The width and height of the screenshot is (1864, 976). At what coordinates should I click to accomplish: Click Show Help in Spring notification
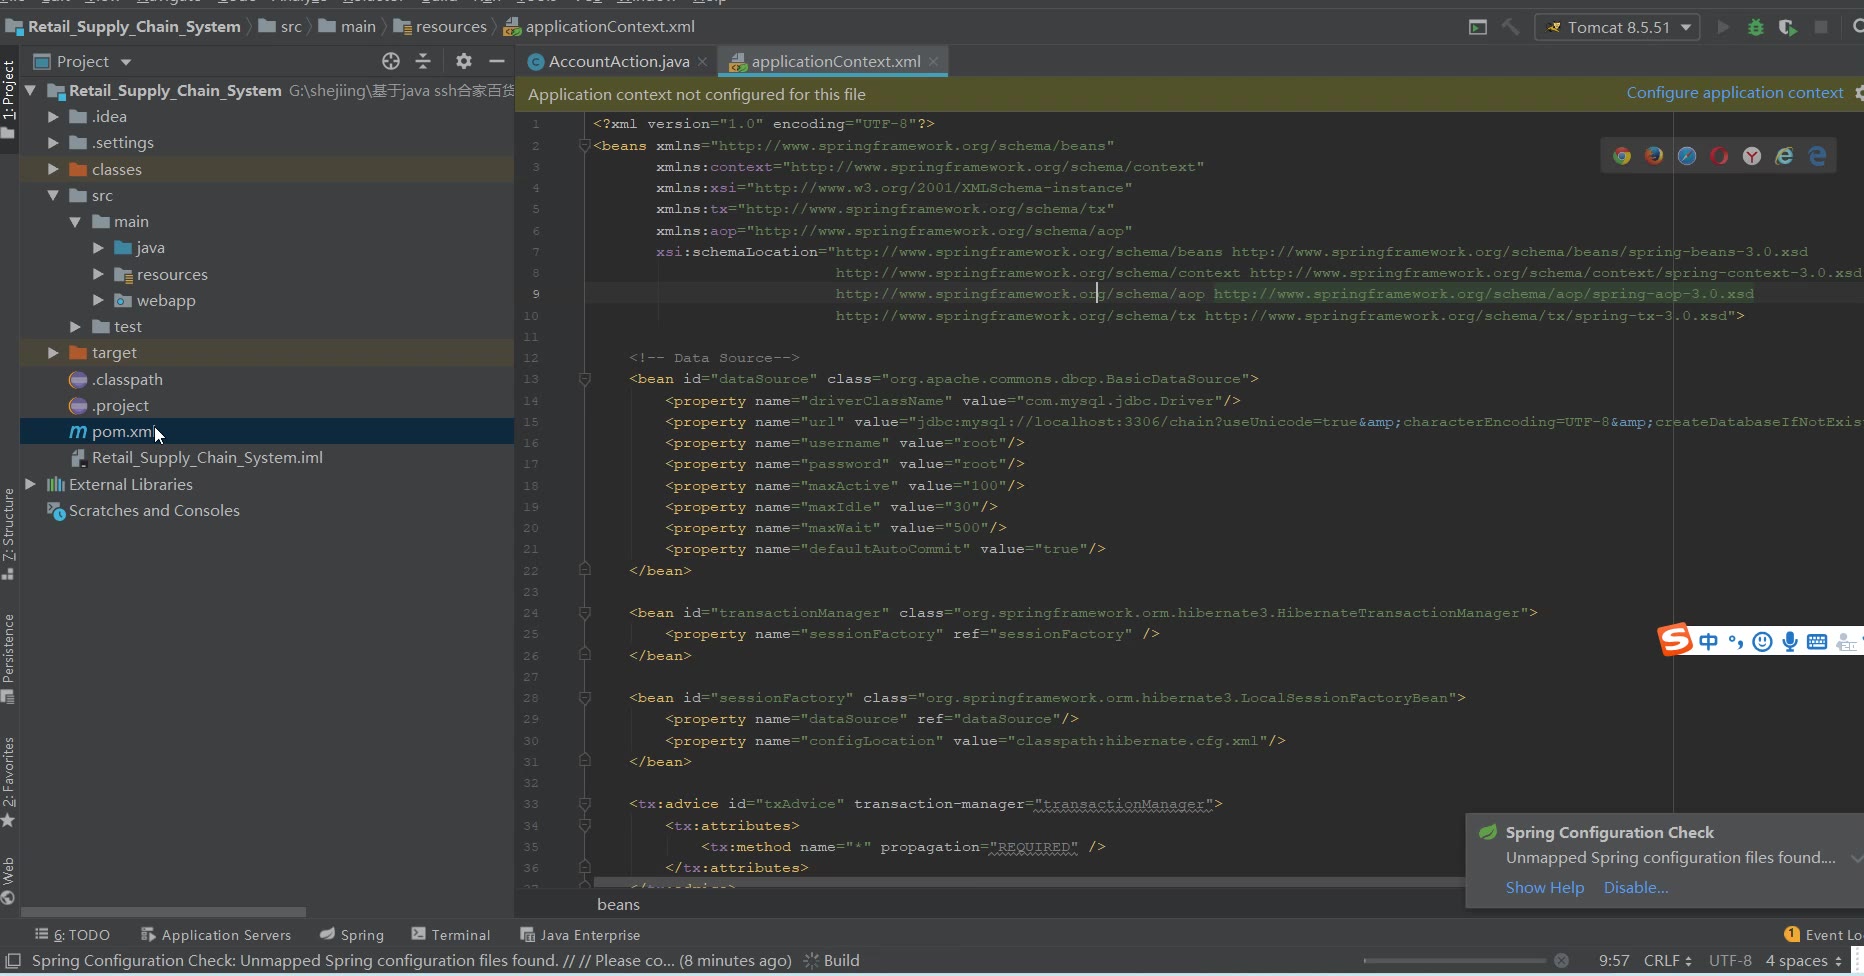(x=1544, y=888)
